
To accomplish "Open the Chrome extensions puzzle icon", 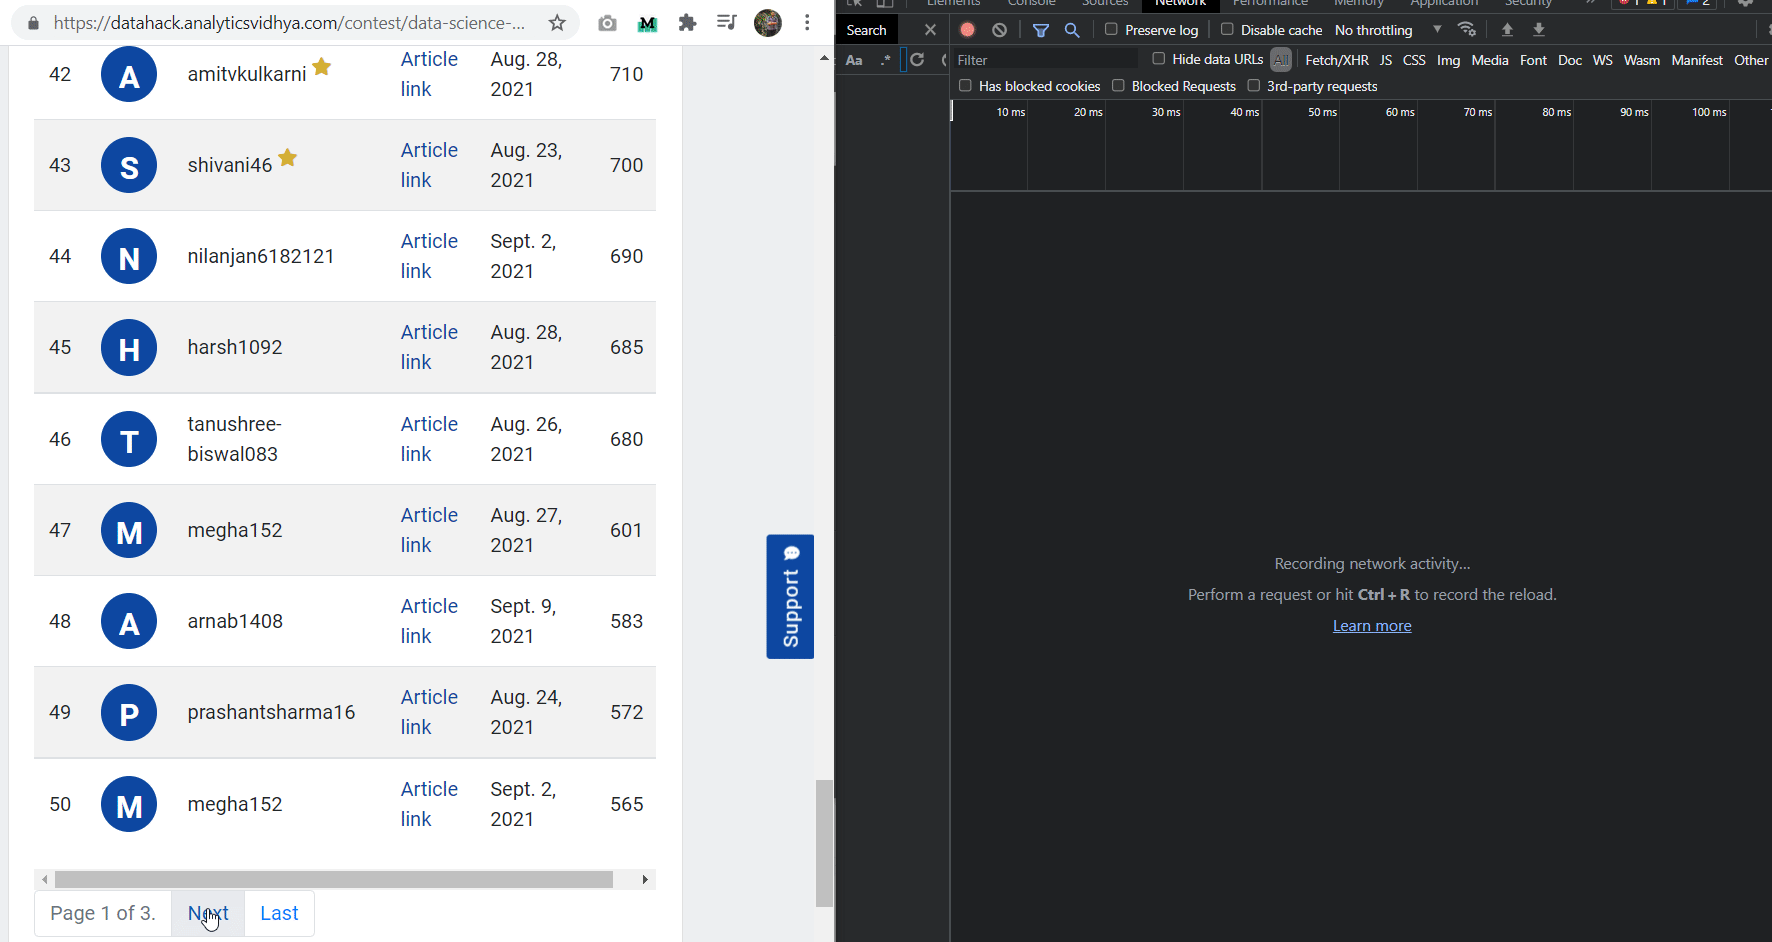I will (x=687, y=22).
